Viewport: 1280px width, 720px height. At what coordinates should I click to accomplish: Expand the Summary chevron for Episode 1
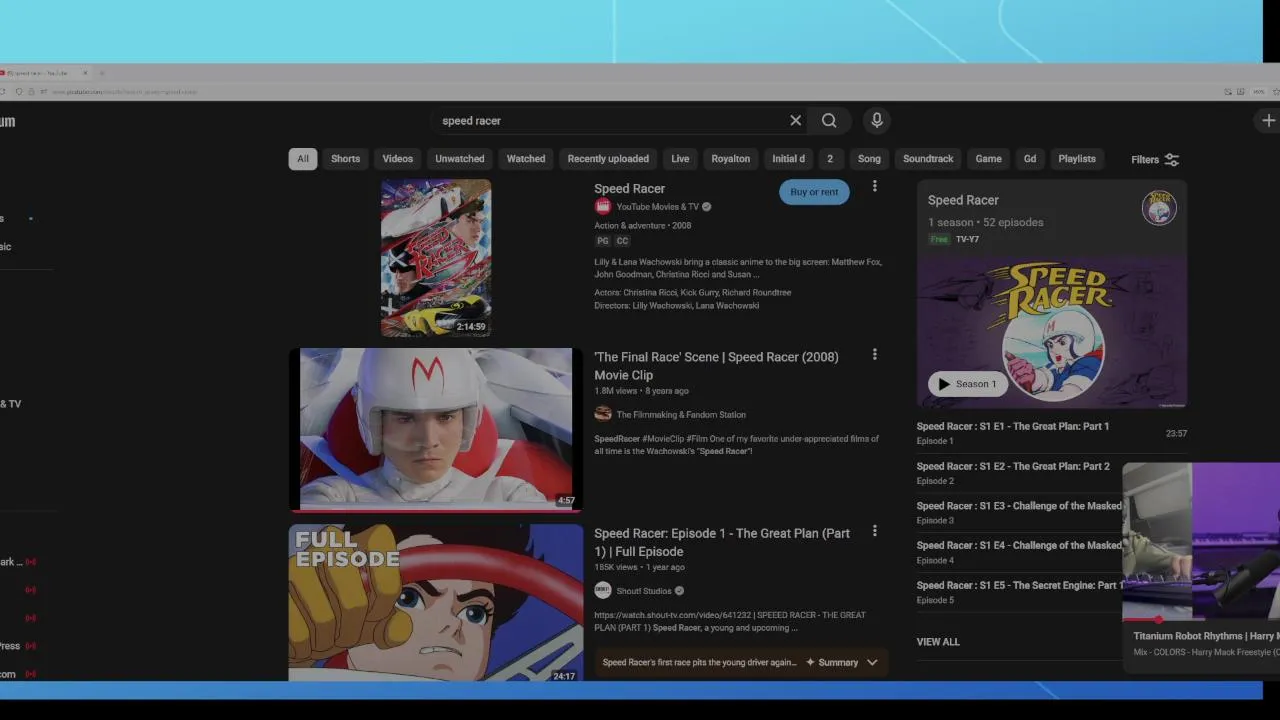872,662
